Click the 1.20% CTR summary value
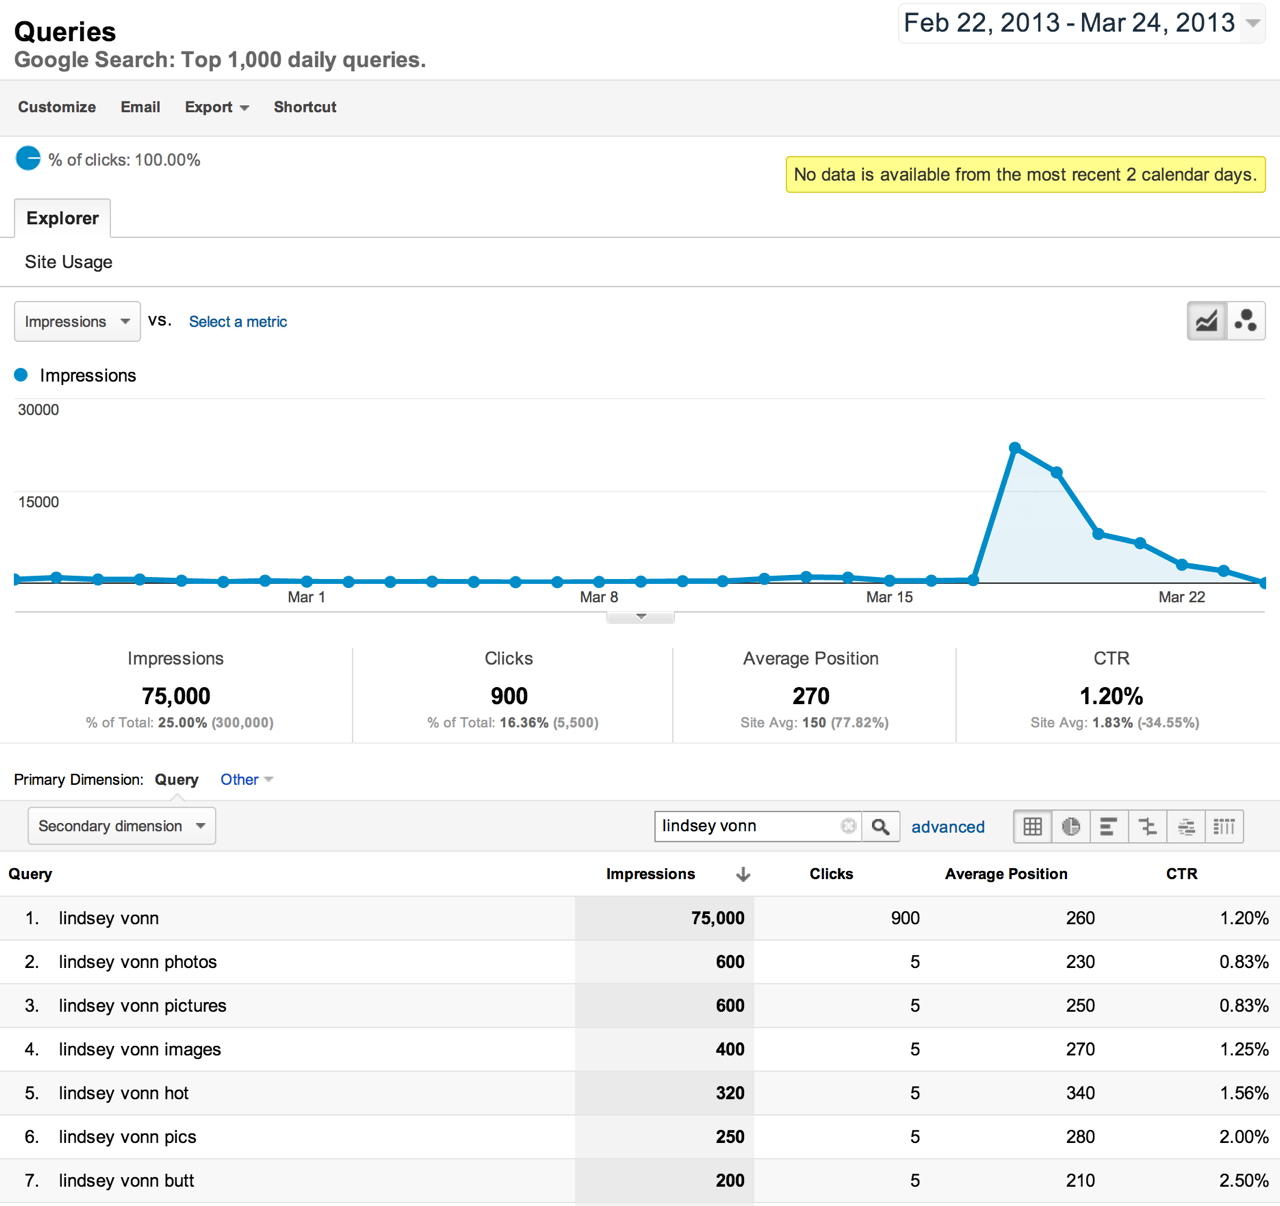 (x=1111, y=696)
